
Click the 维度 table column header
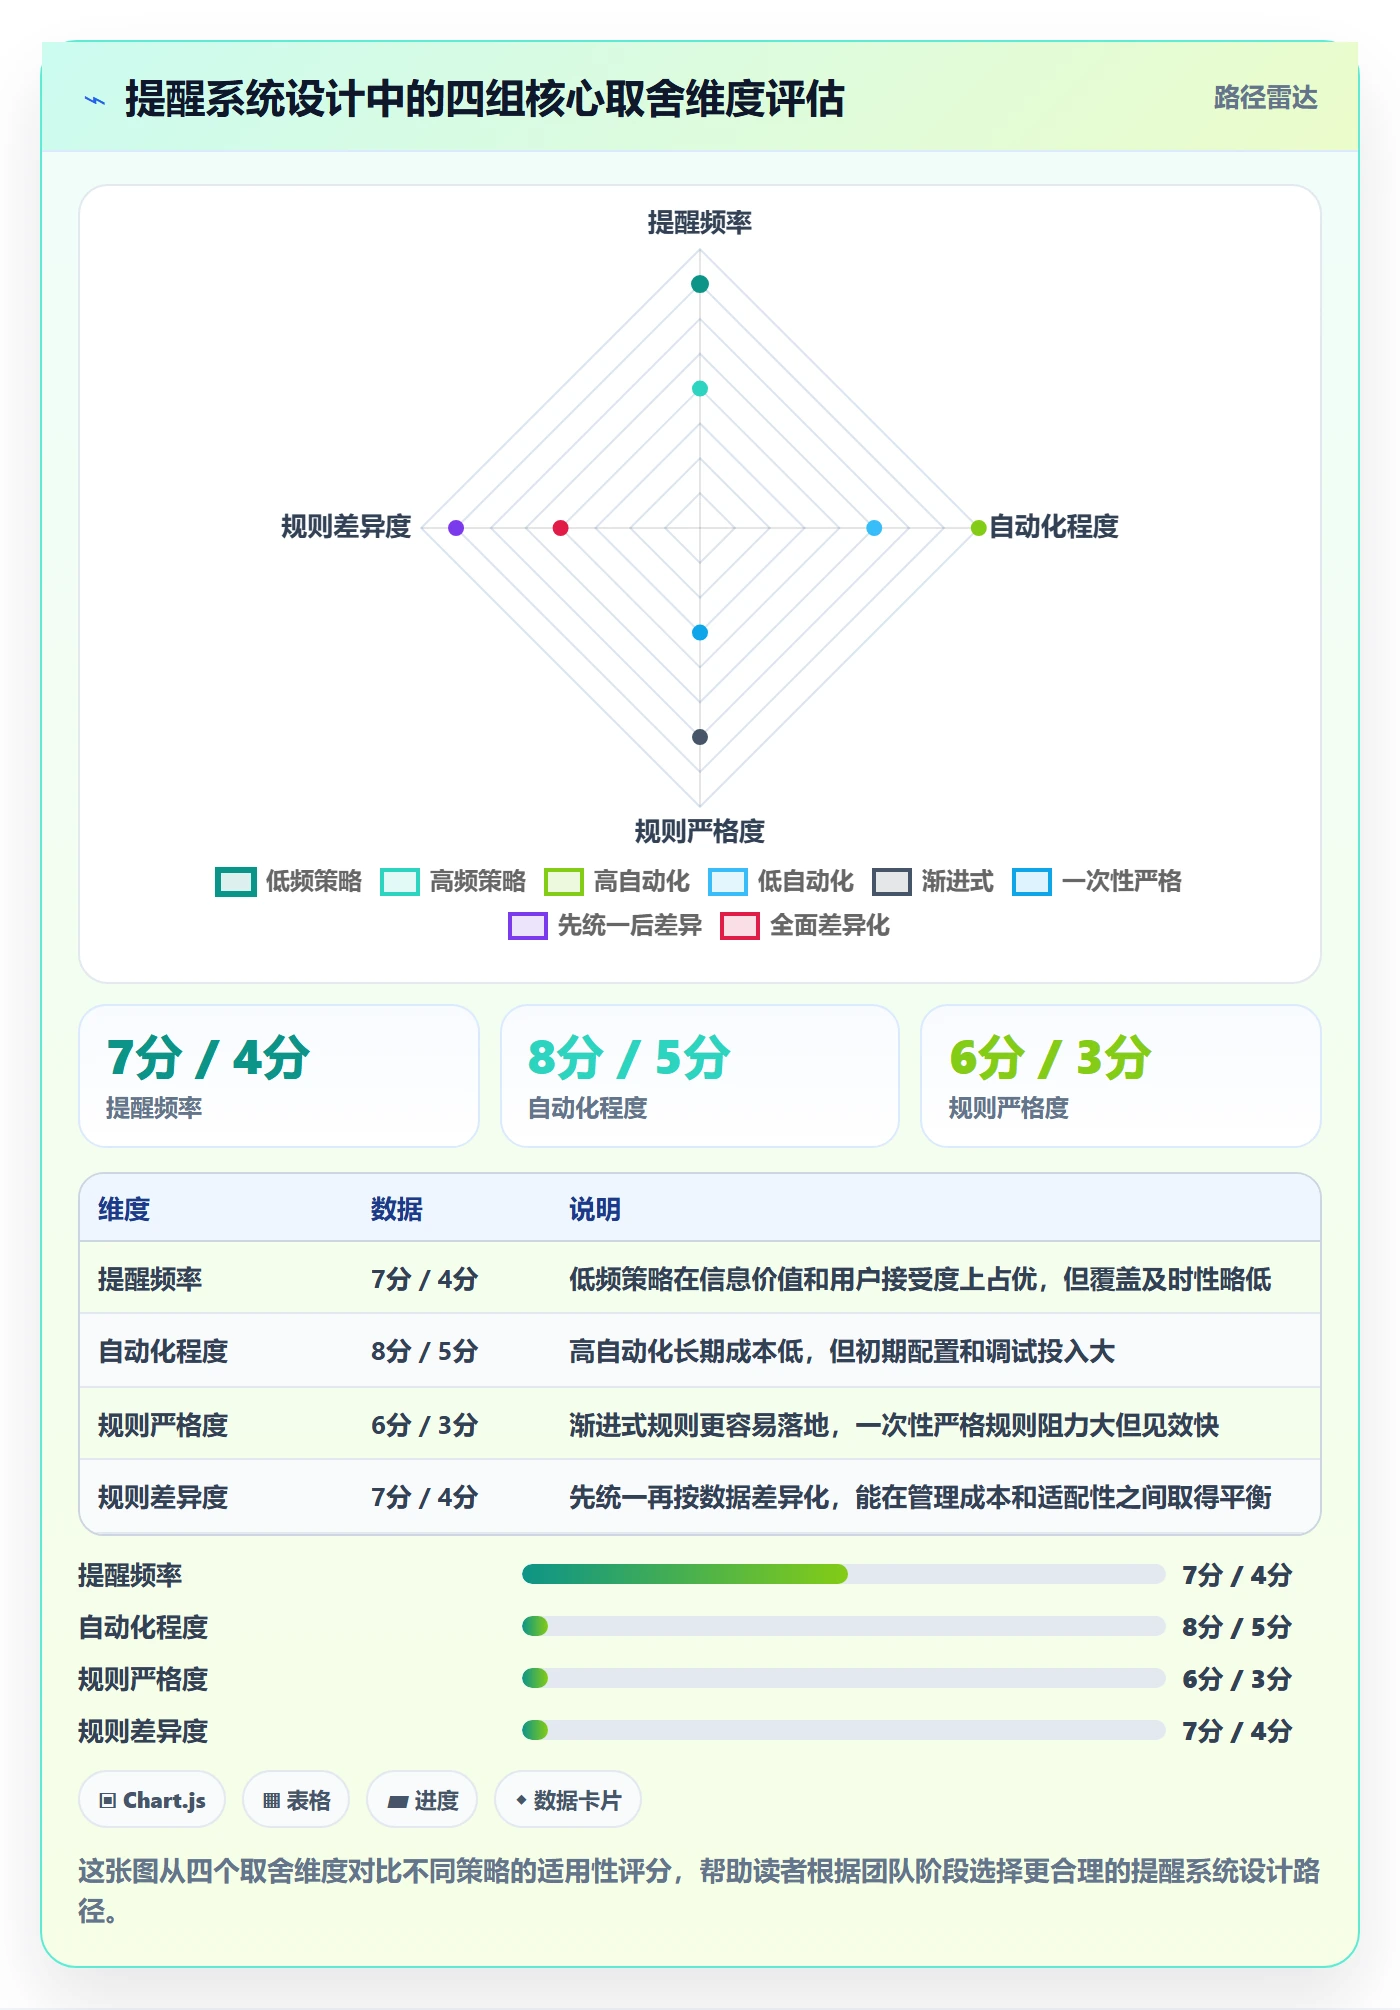point(124,1209)
